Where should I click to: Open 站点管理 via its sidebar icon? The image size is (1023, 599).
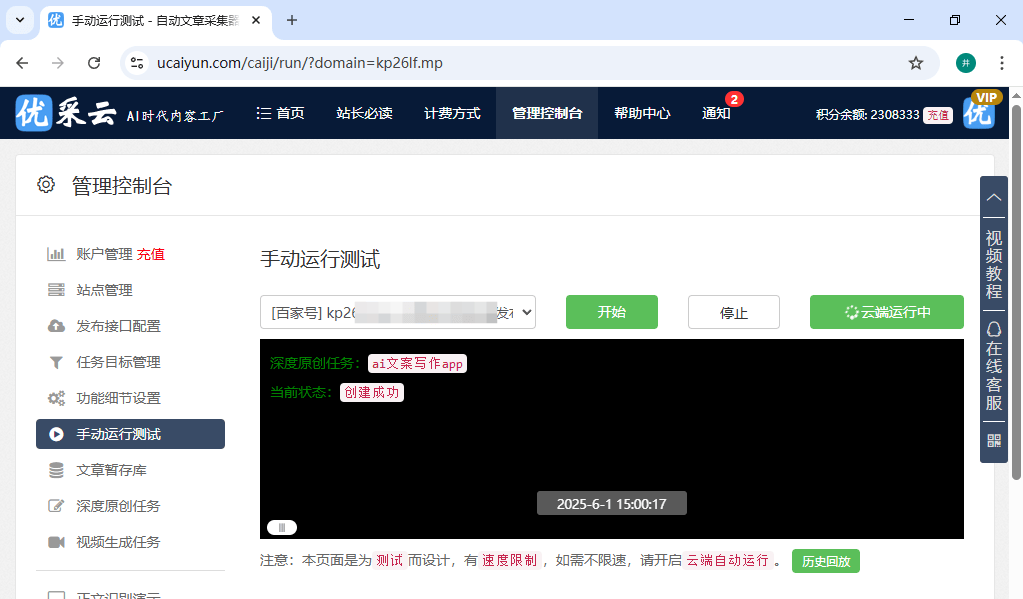57,289
